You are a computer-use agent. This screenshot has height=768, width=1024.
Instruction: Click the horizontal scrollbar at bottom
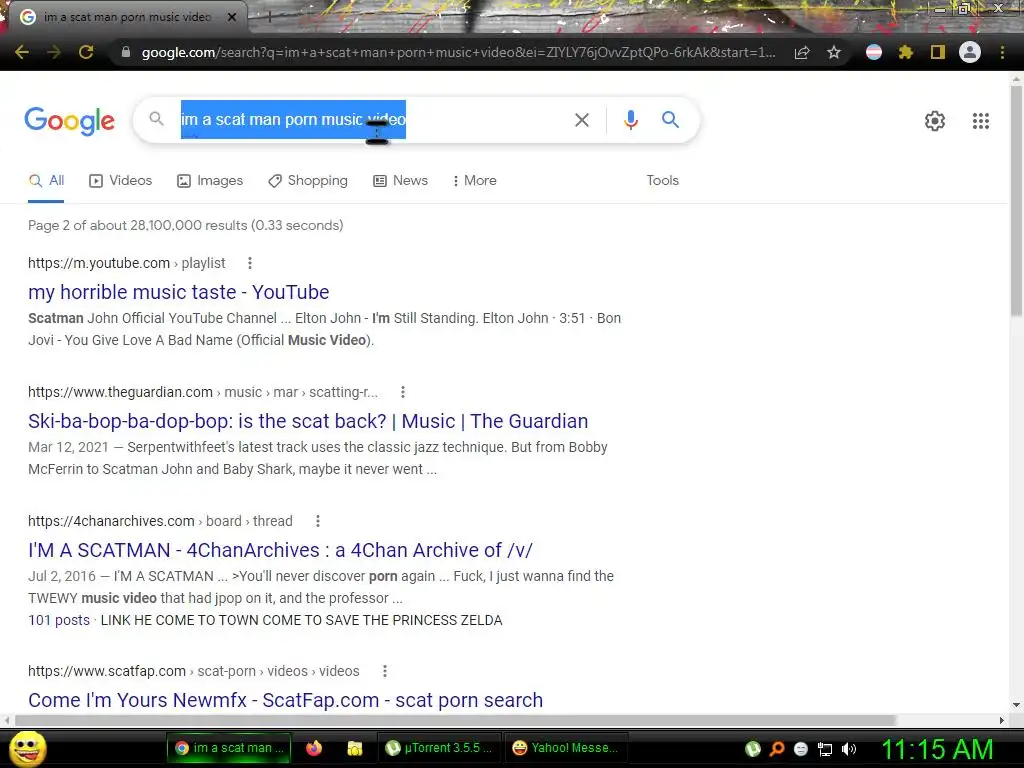coord(455,720)
